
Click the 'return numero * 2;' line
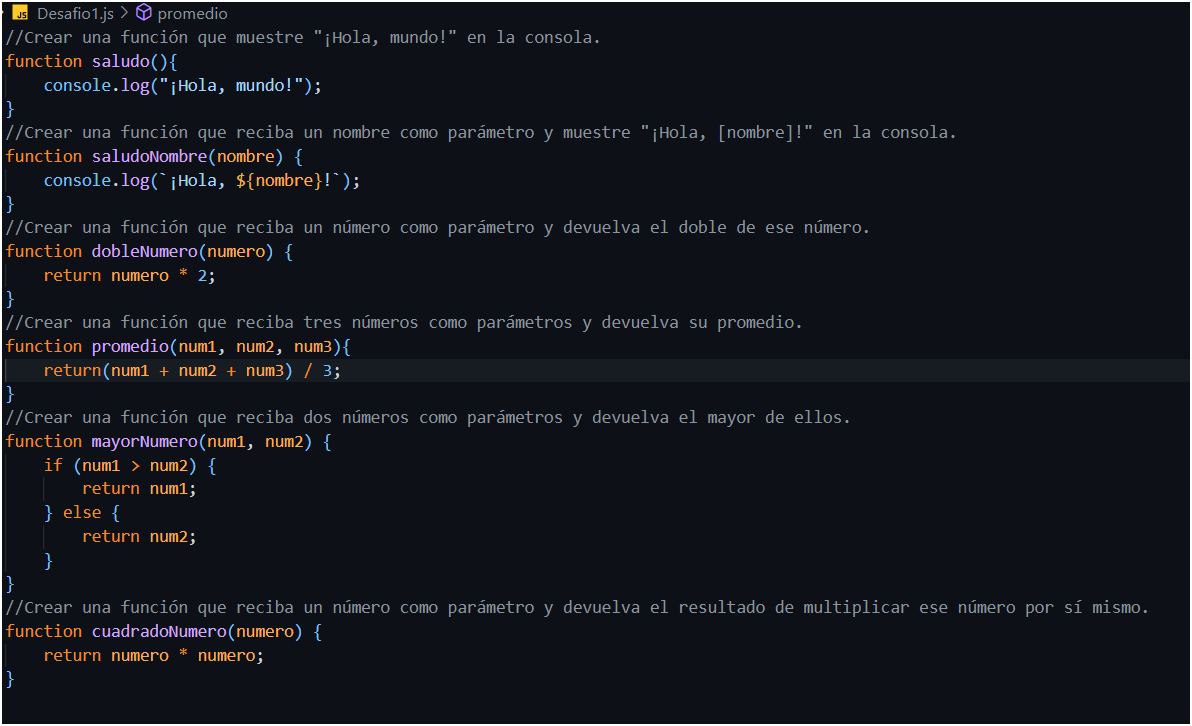(129, 275)
